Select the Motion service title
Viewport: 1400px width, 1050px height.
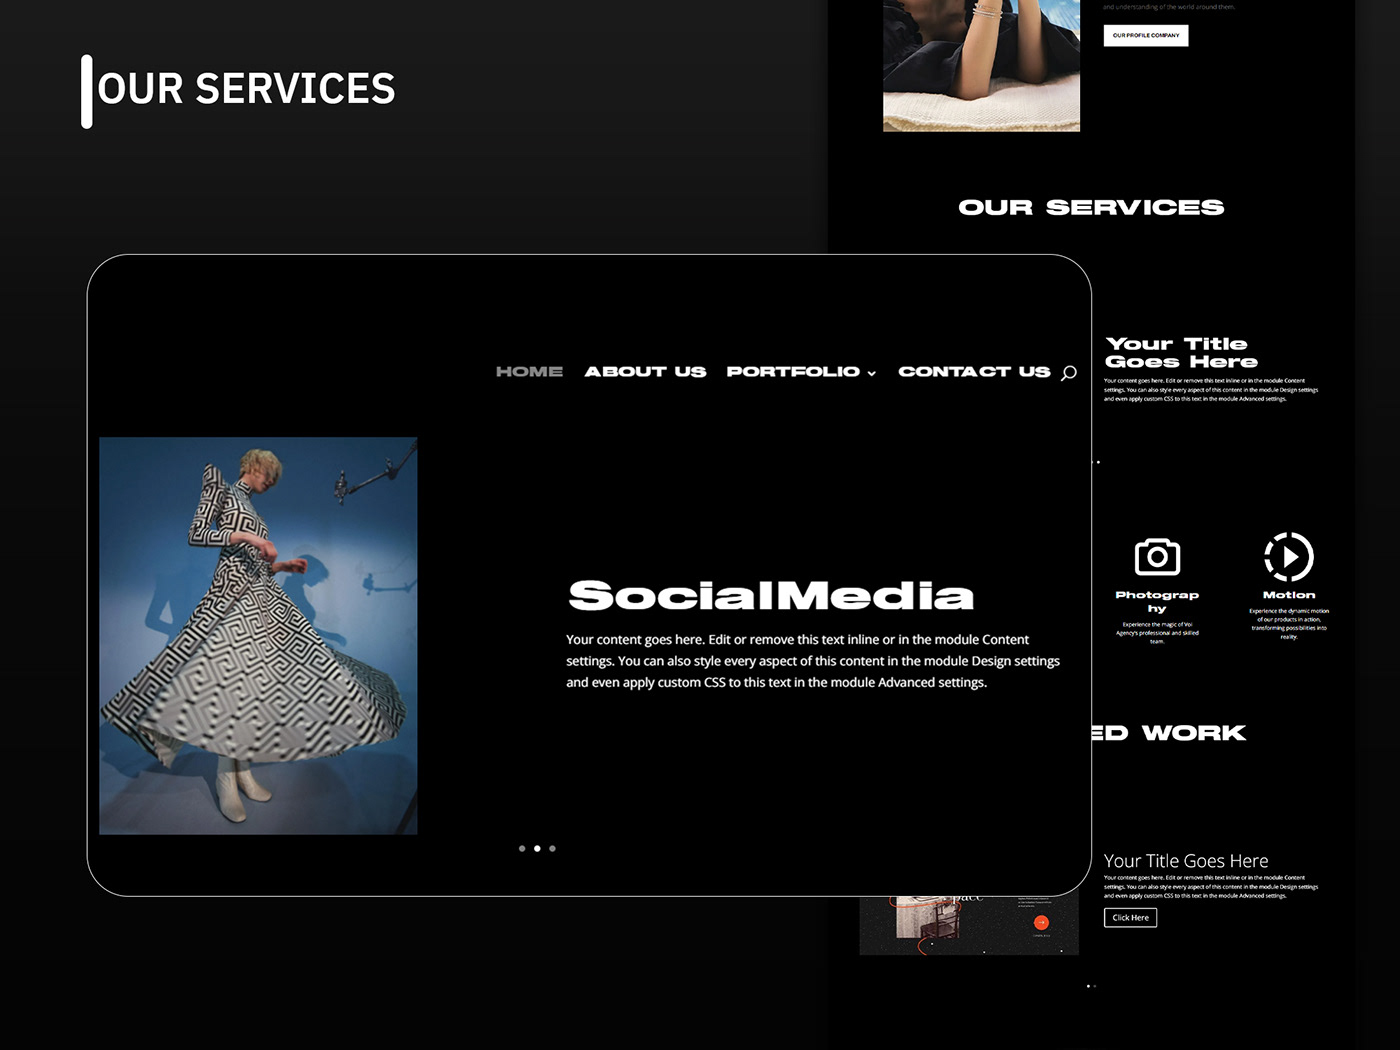pyautogui.click(x=1288, y=595)
